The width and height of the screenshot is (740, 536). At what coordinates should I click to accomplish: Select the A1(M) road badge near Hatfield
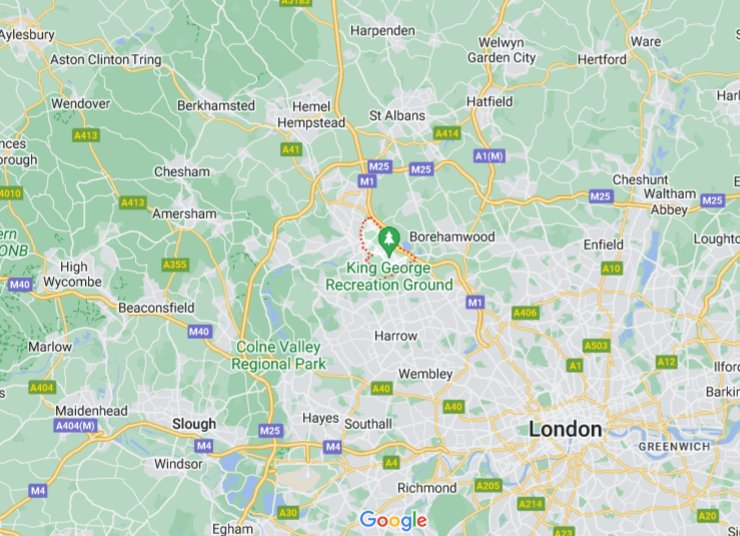point(489,156)
